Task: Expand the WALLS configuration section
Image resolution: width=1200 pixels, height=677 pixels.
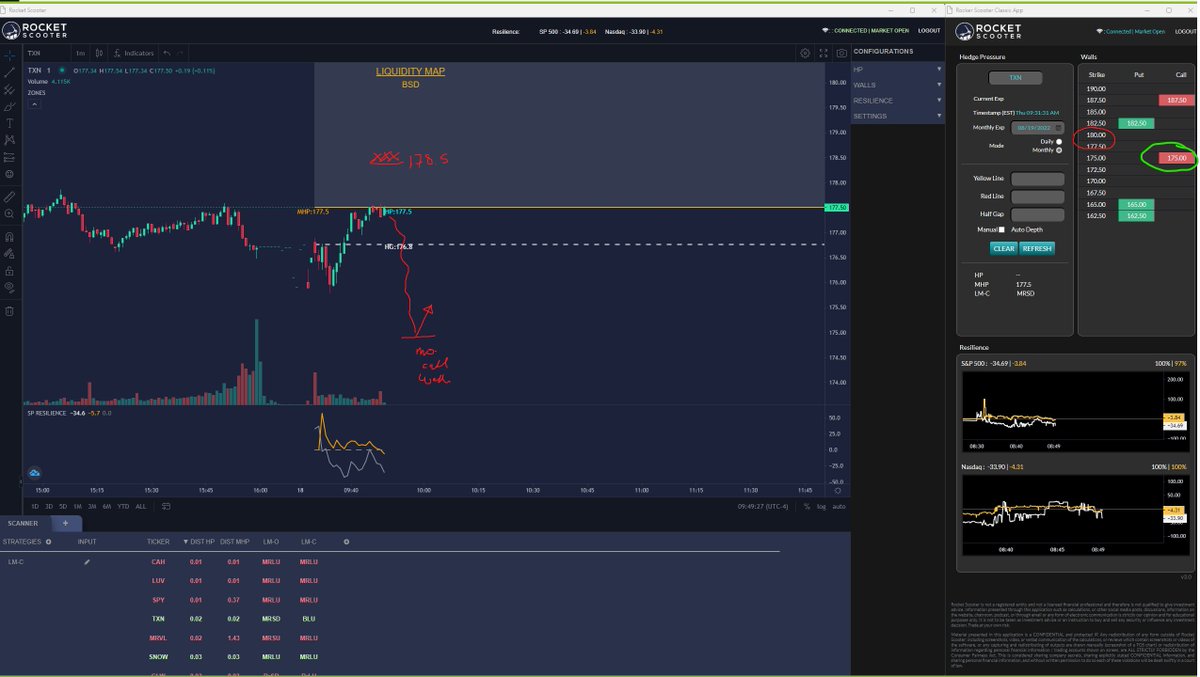Action: pos(897,85)
